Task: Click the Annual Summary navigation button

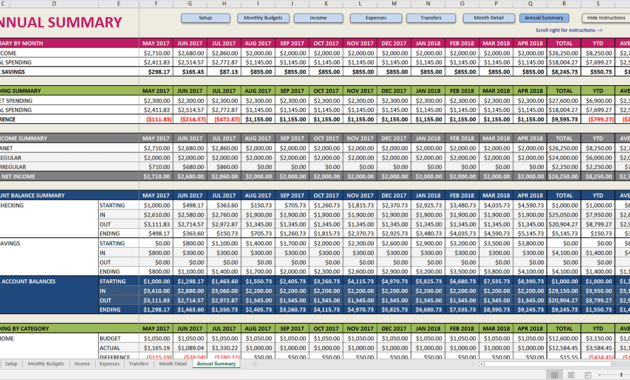Action: pos(544,18)
